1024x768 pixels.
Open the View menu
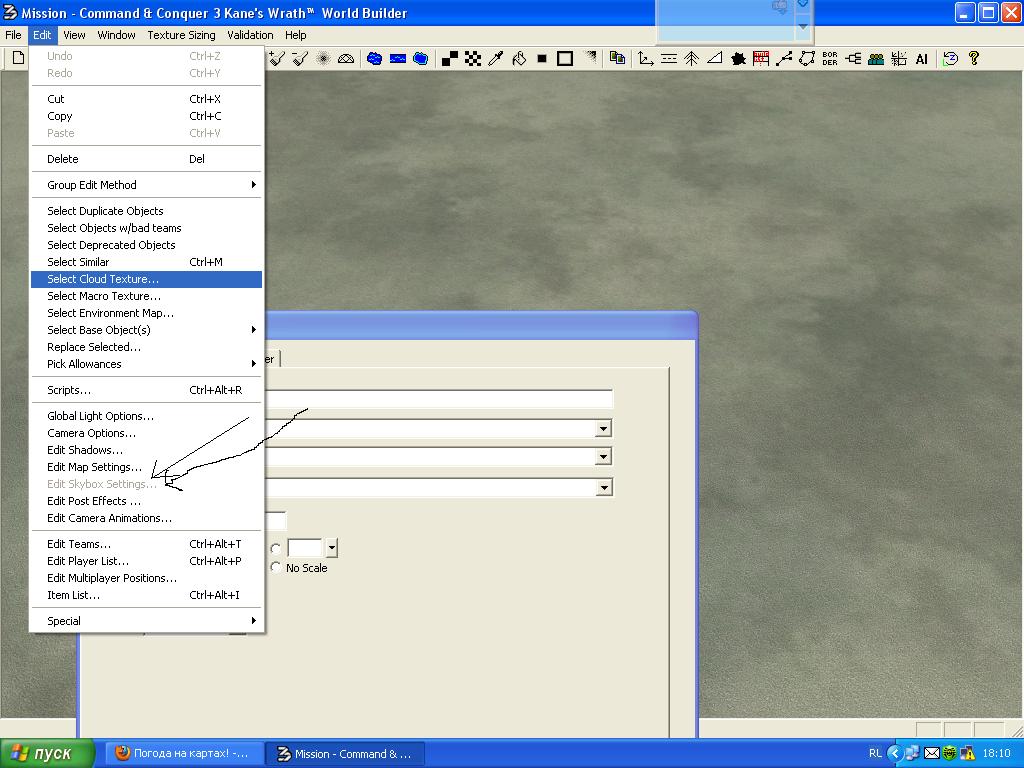pyautogui.click(x=74, y=35)
